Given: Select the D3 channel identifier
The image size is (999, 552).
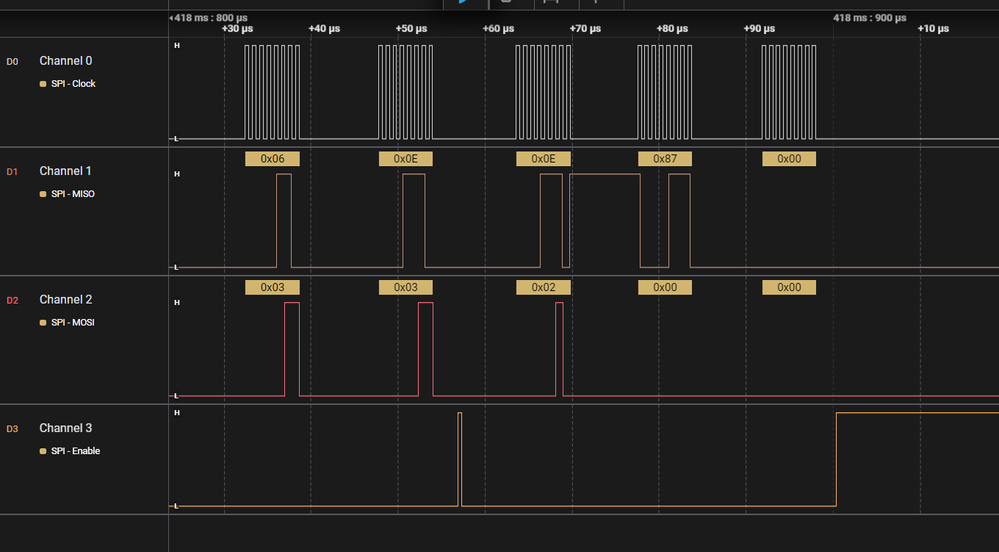Looking at the screenshot, I should pos(12,429).
